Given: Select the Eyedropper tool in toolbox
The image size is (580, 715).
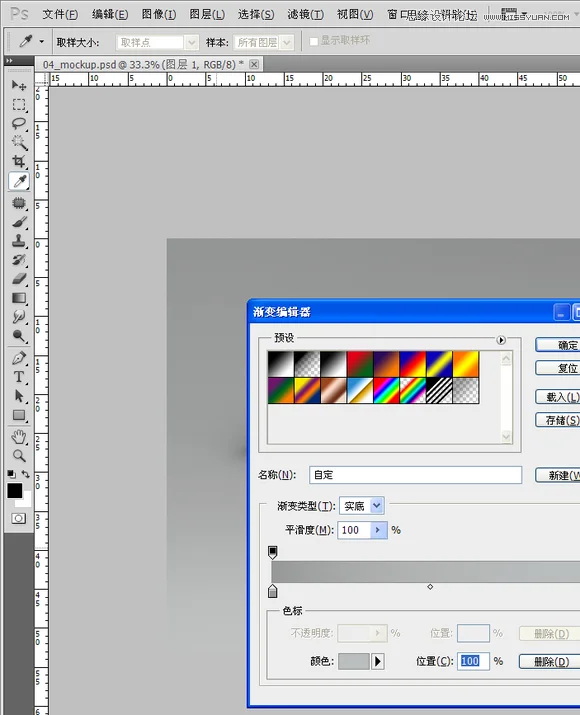Looking at the screenshot, I should (x=19, y=181).
